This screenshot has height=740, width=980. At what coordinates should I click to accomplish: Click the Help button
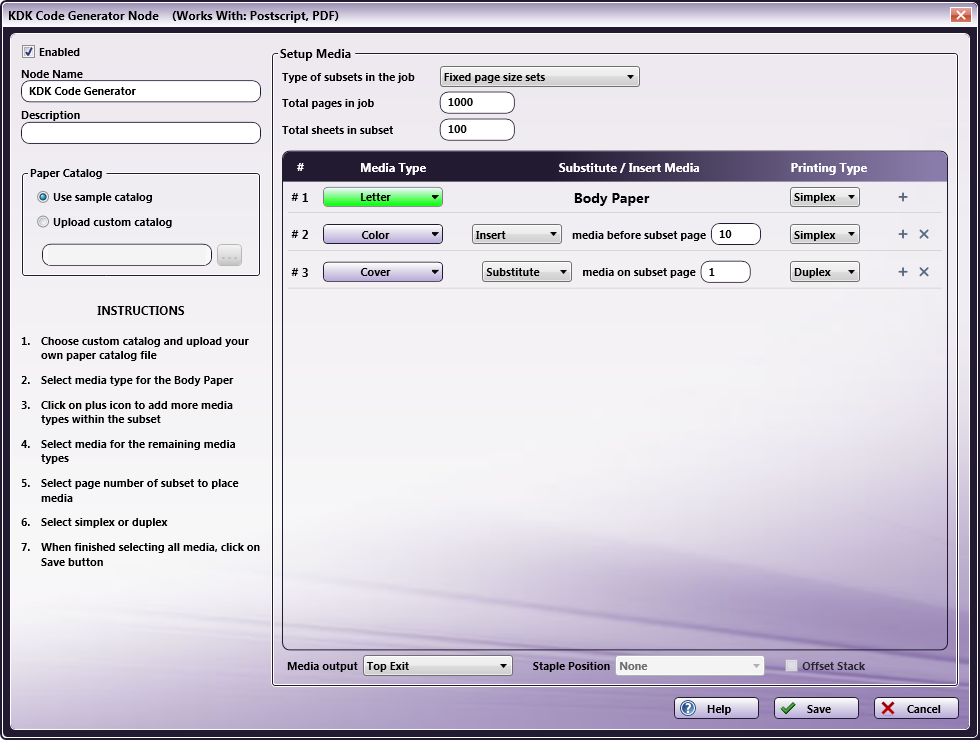tap(716, 708)
